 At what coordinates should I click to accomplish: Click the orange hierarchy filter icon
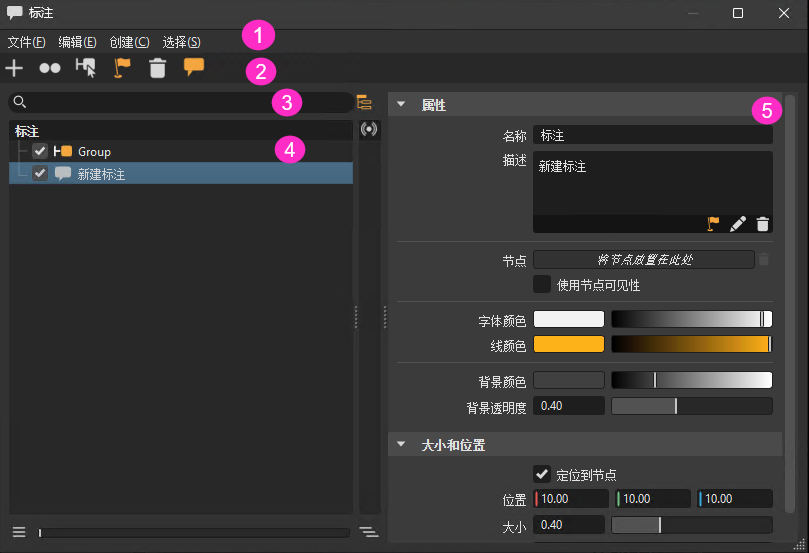coord(364,102)
